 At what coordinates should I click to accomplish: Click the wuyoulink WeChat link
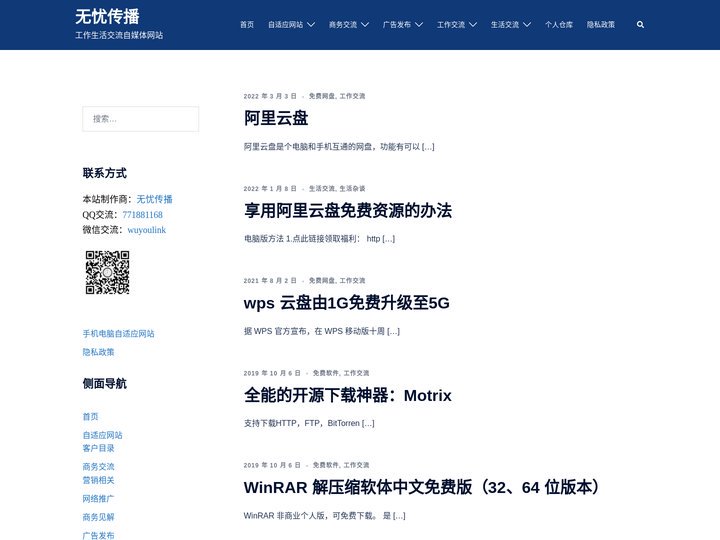click(146, 230)
